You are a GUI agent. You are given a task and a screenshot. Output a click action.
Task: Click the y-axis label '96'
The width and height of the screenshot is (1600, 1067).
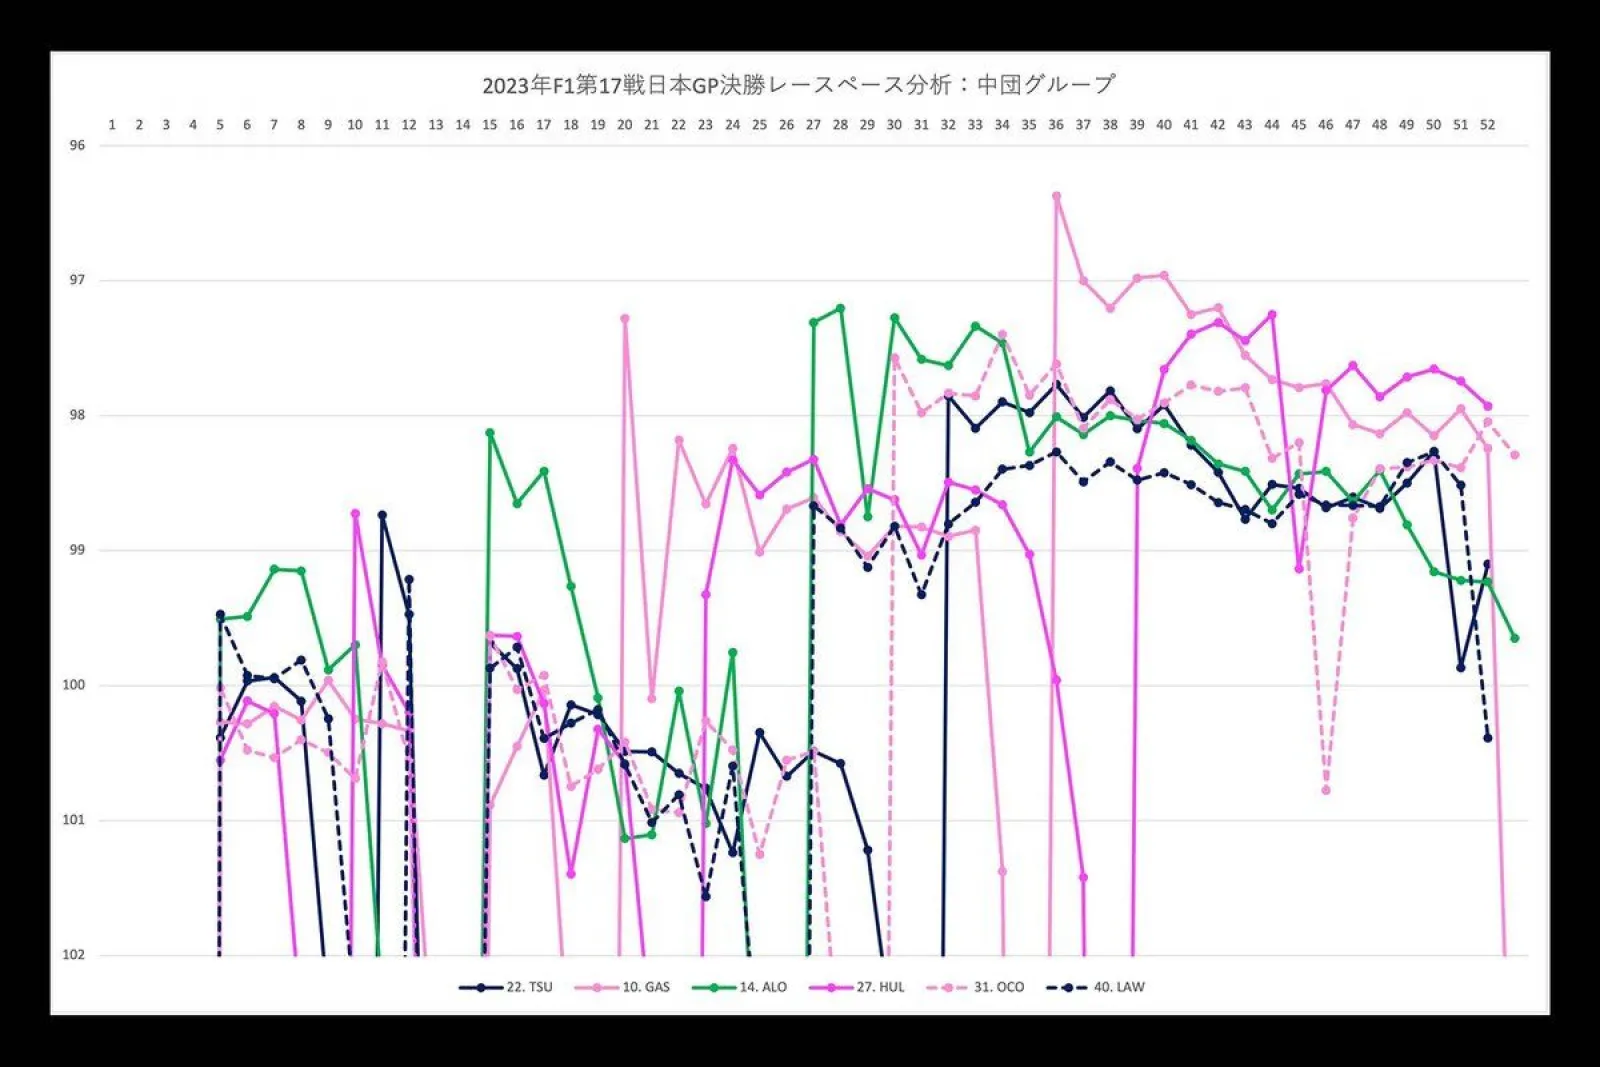[x=77, y=145]
